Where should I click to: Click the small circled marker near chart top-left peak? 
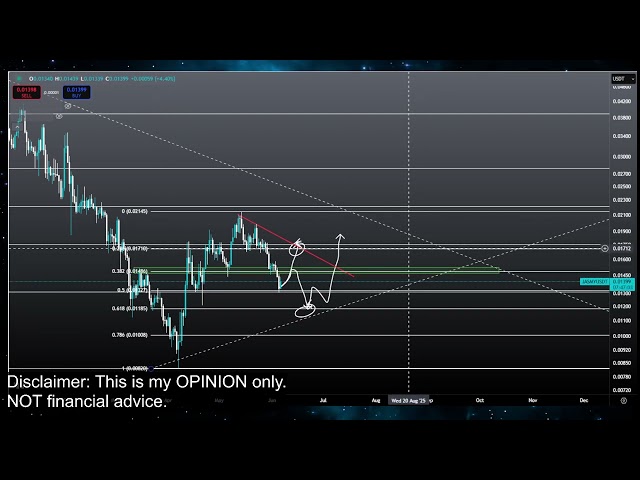[59, 116]
